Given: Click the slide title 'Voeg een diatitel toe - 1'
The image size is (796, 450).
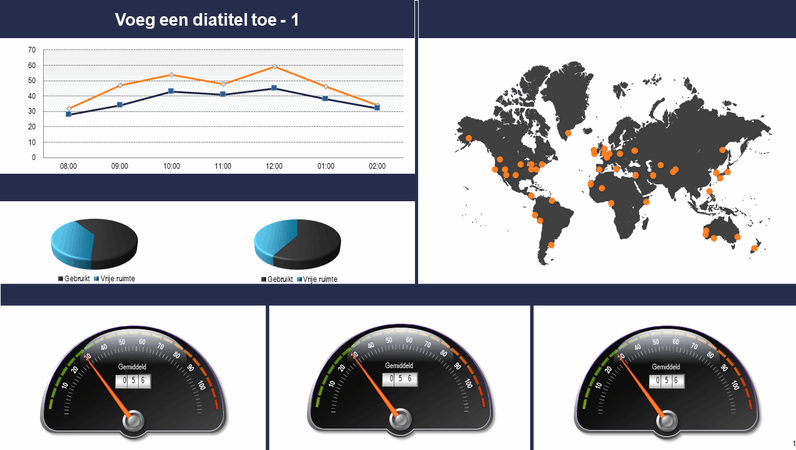Looking at the screenshot, I should pyautogui.click(x=207, y=19).
